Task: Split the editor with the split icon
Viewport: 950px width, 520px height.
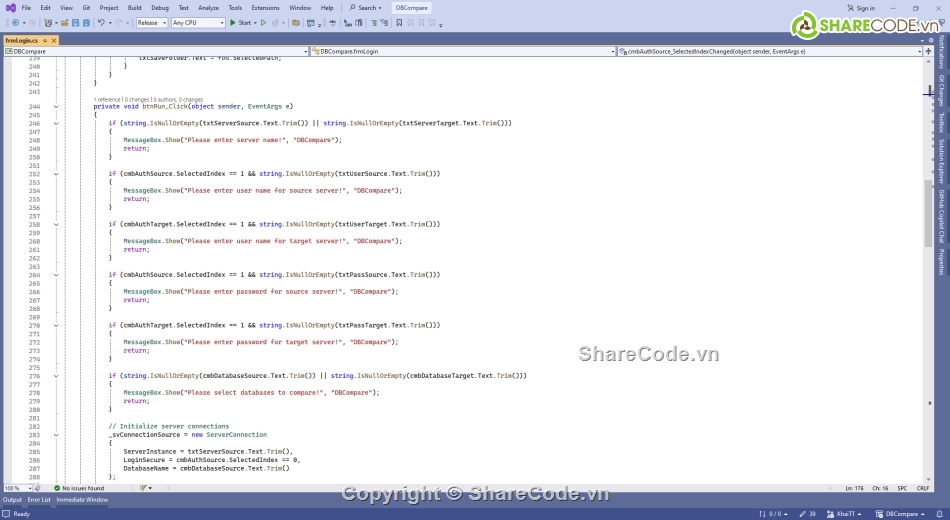Action: (x=929, y=52)
